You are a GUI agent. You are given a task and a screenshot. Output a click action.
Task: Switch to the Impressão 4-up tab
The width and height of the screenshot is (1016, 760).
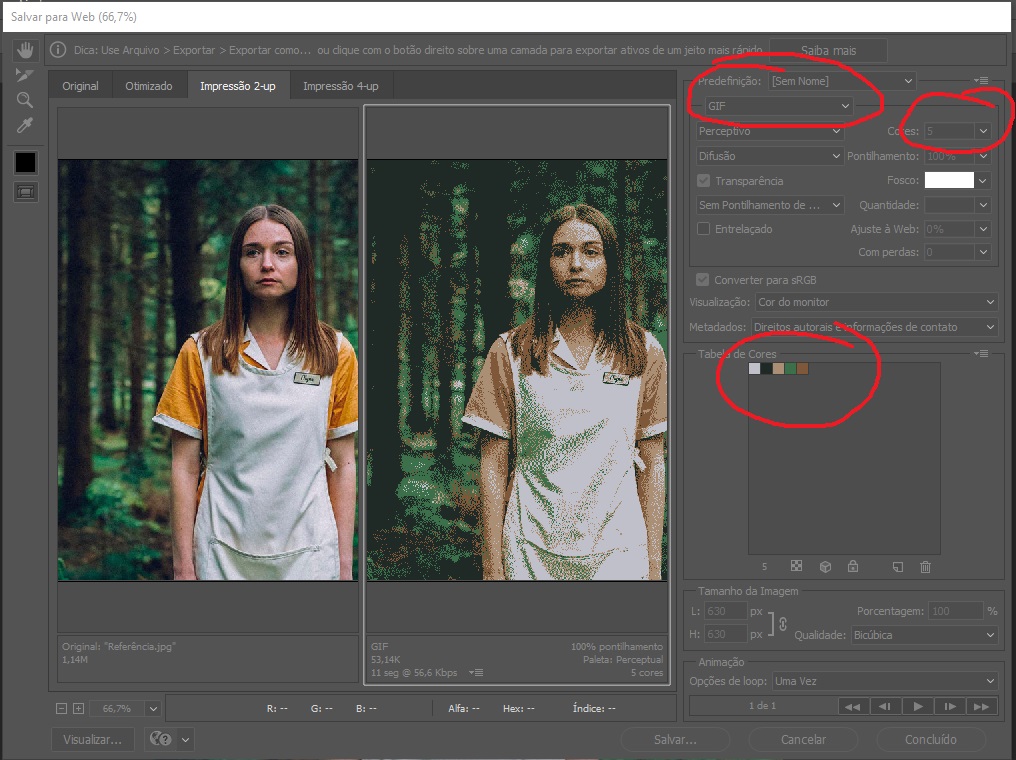pos(341,86)
